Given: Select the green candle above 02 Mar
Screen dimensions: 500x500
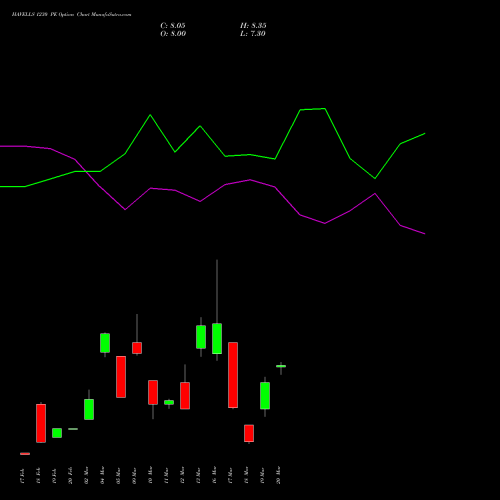Looking at the screenshot, I should click(89, 409).
